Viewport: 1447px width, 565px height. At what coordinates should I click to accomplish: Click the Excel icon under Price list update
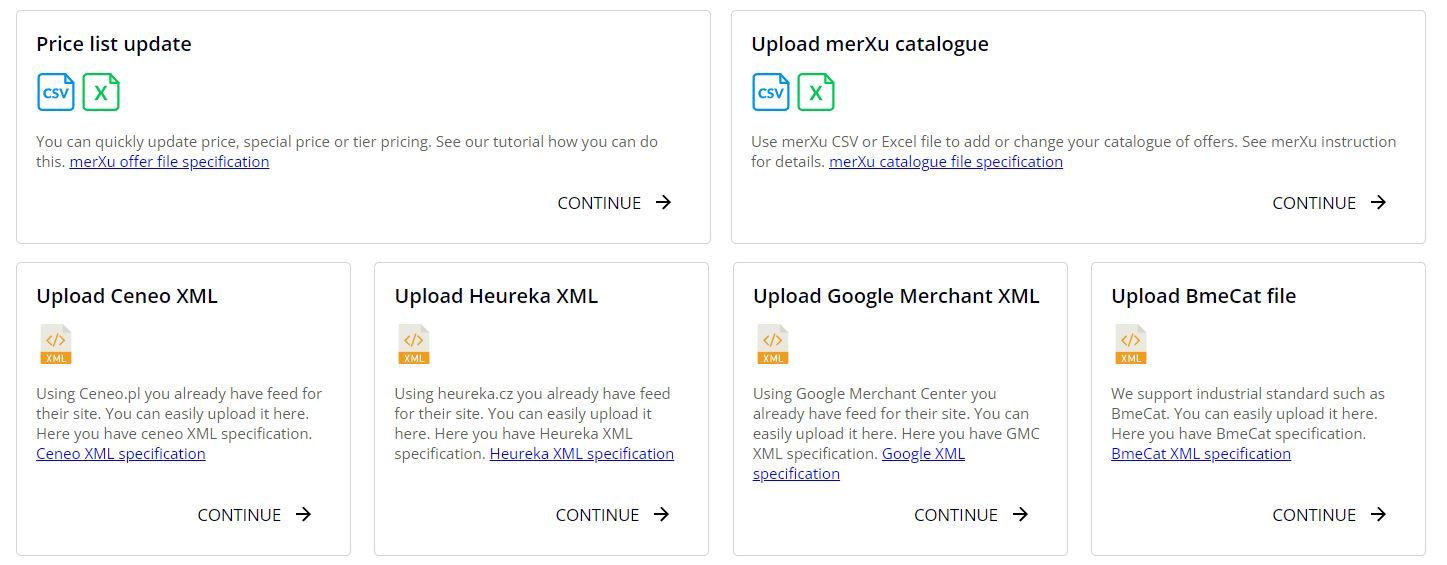click(101, 92)
